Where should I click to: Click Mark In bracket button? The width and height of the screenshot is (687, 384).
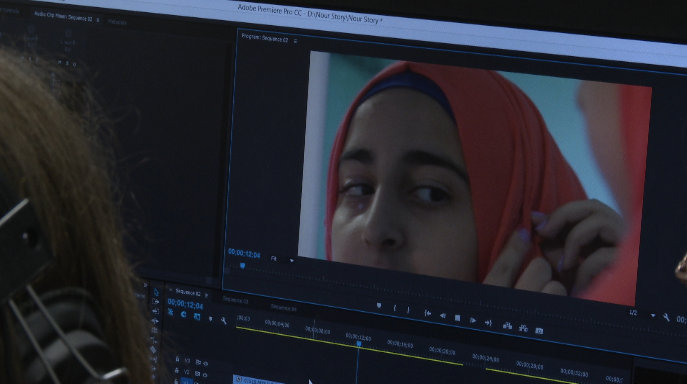point(394,308)
